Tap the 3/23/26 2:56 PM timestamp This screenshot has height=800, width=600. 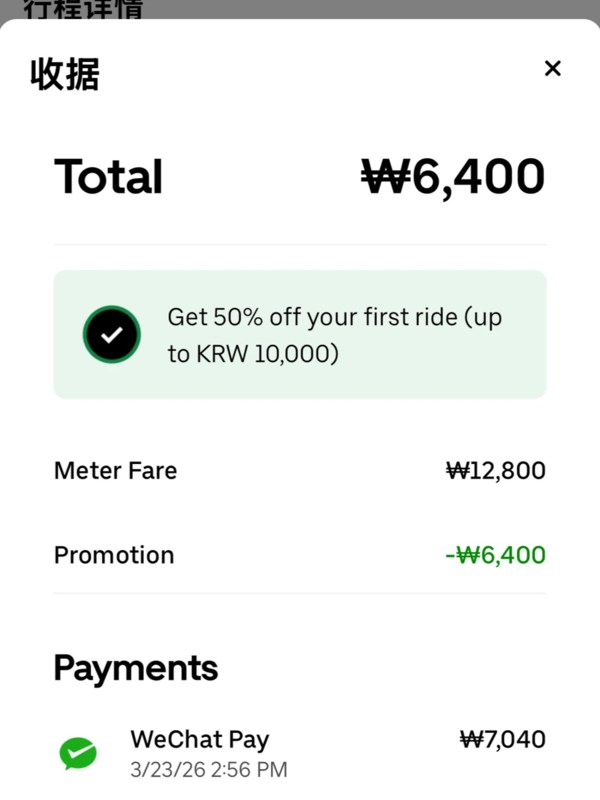click(x=209, y=769)
